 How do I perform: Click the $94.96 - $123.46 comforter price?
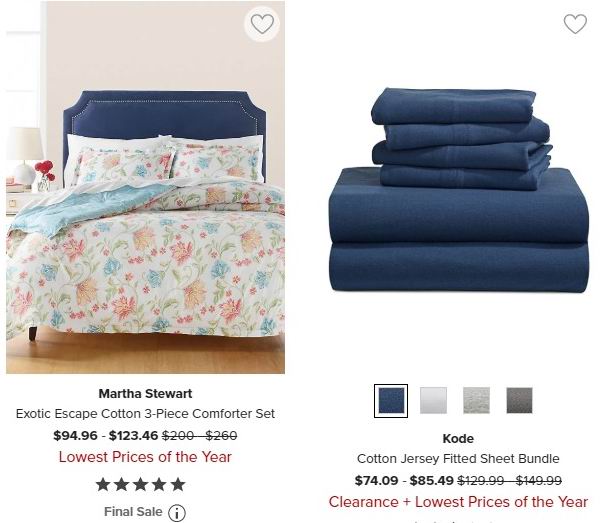(x=106, y=435)
